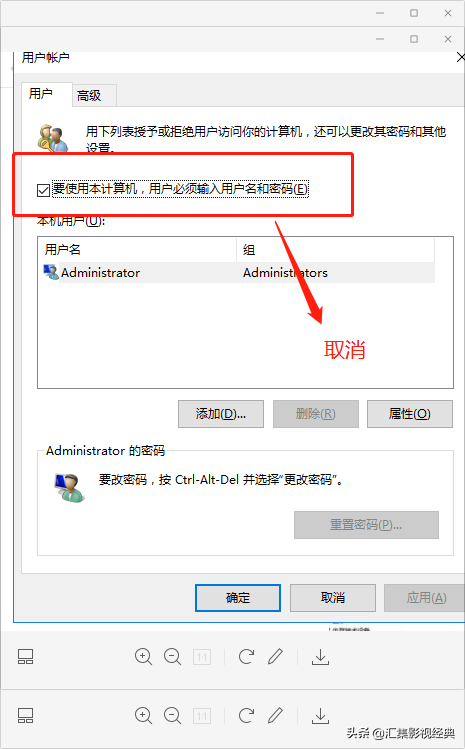Image resolution: width=465 pixels, height=749 pixels.
Task: Click the 组 column header
Action: click(x=335, y=249)
